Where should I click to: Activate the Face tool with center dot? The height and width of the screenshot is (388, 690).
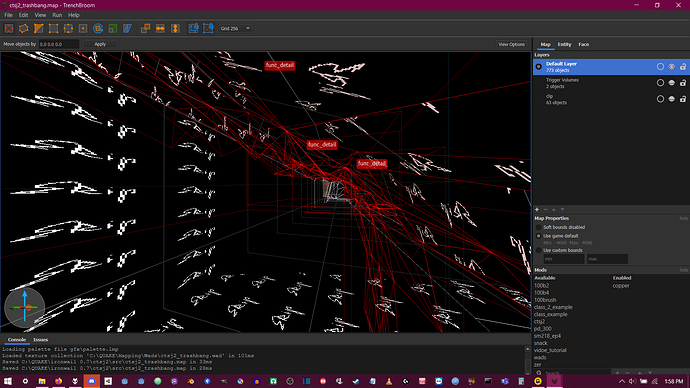click(83, 29)
